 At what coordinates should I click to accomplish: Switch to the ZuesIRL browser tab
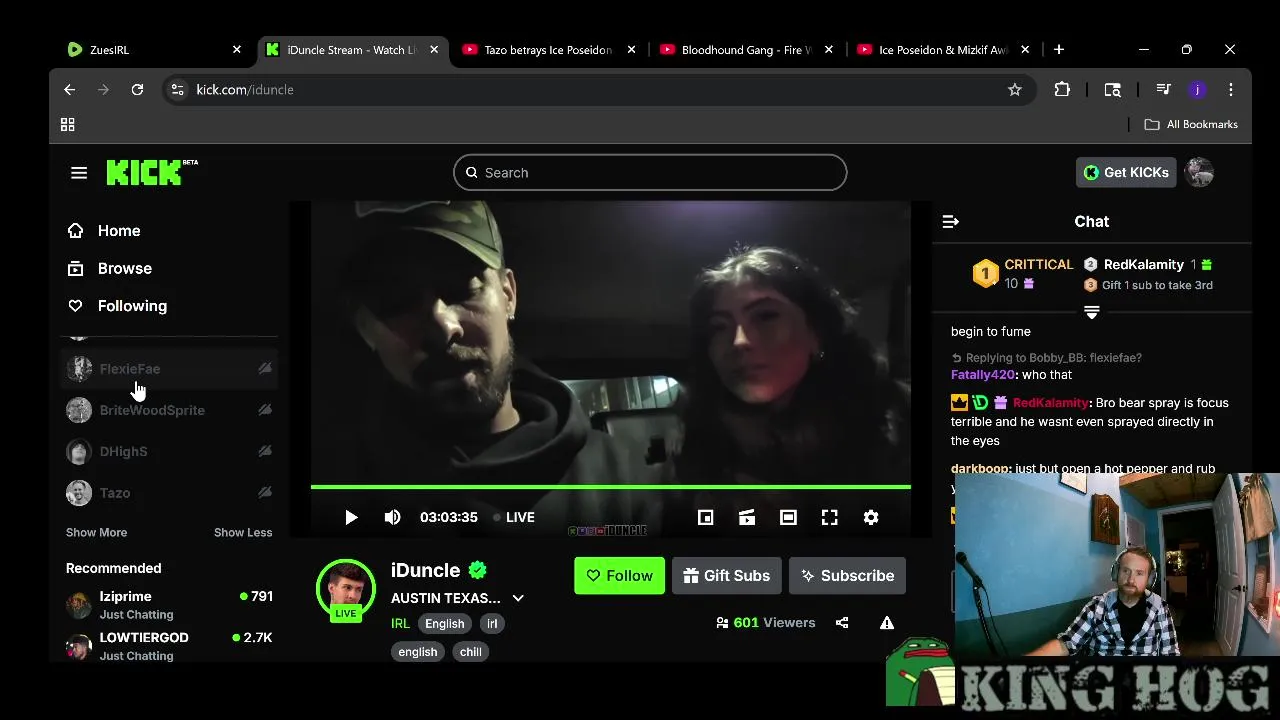pos(153,49)
